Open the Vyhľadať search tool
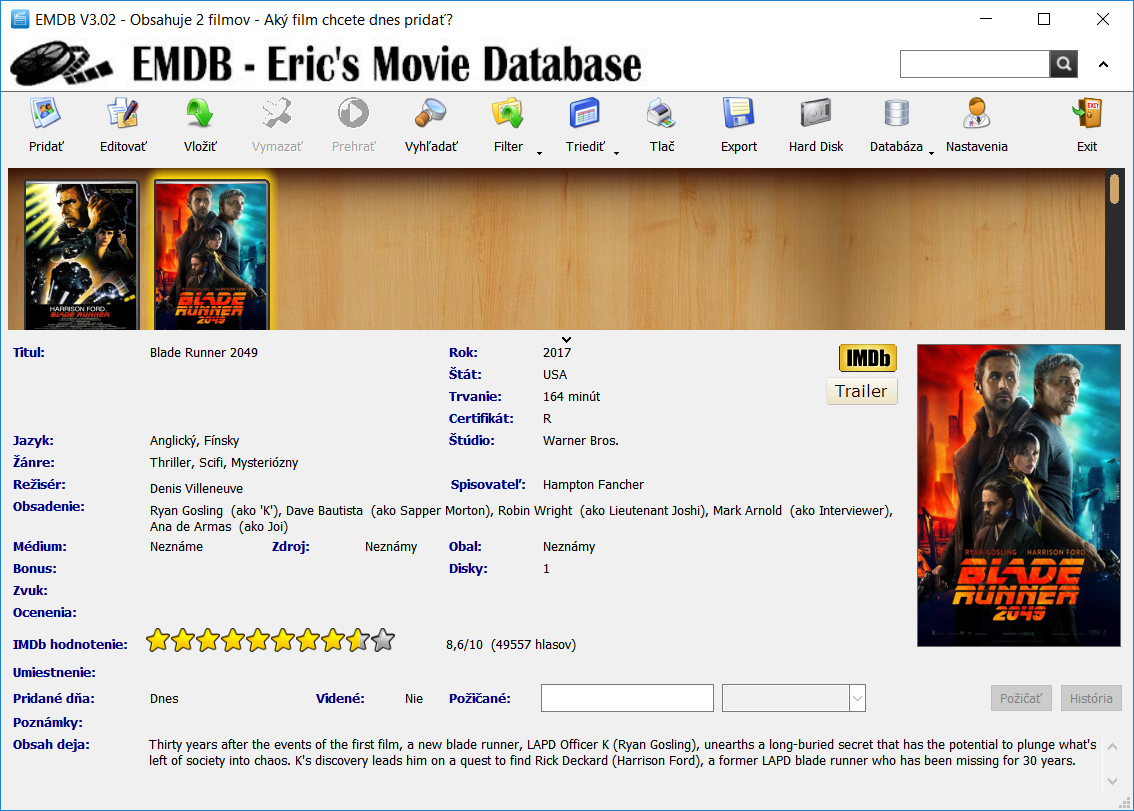1134x811 pixels. tap(431, 114)
